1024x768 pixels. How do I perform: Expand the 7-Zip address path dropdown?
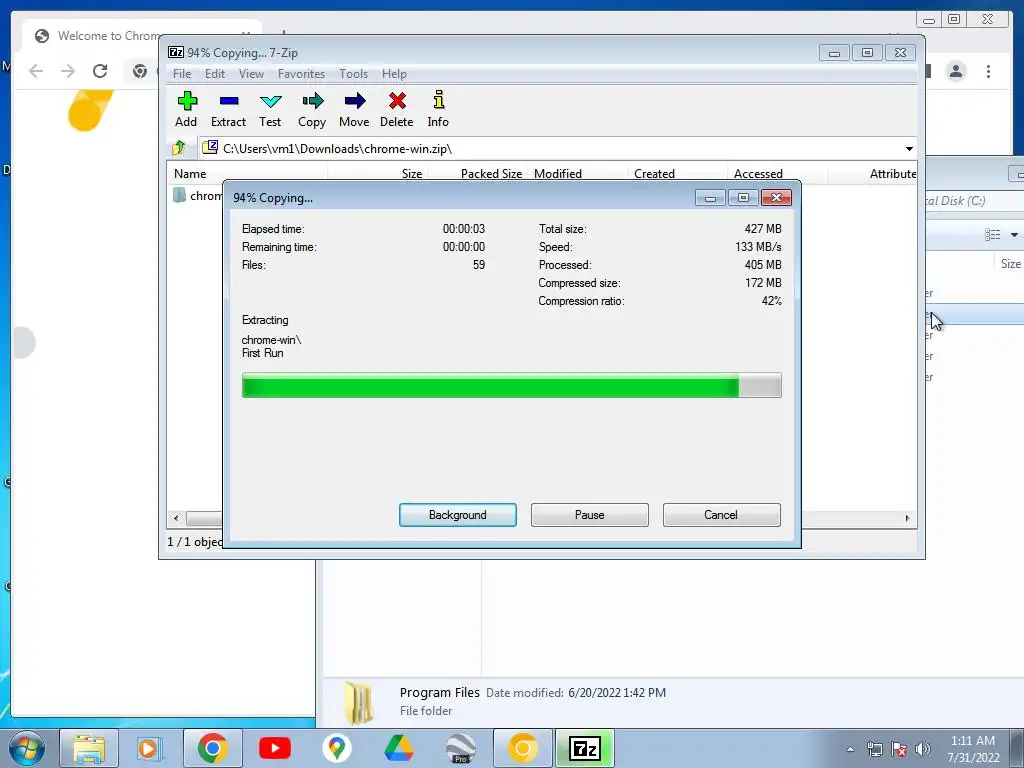908,149
